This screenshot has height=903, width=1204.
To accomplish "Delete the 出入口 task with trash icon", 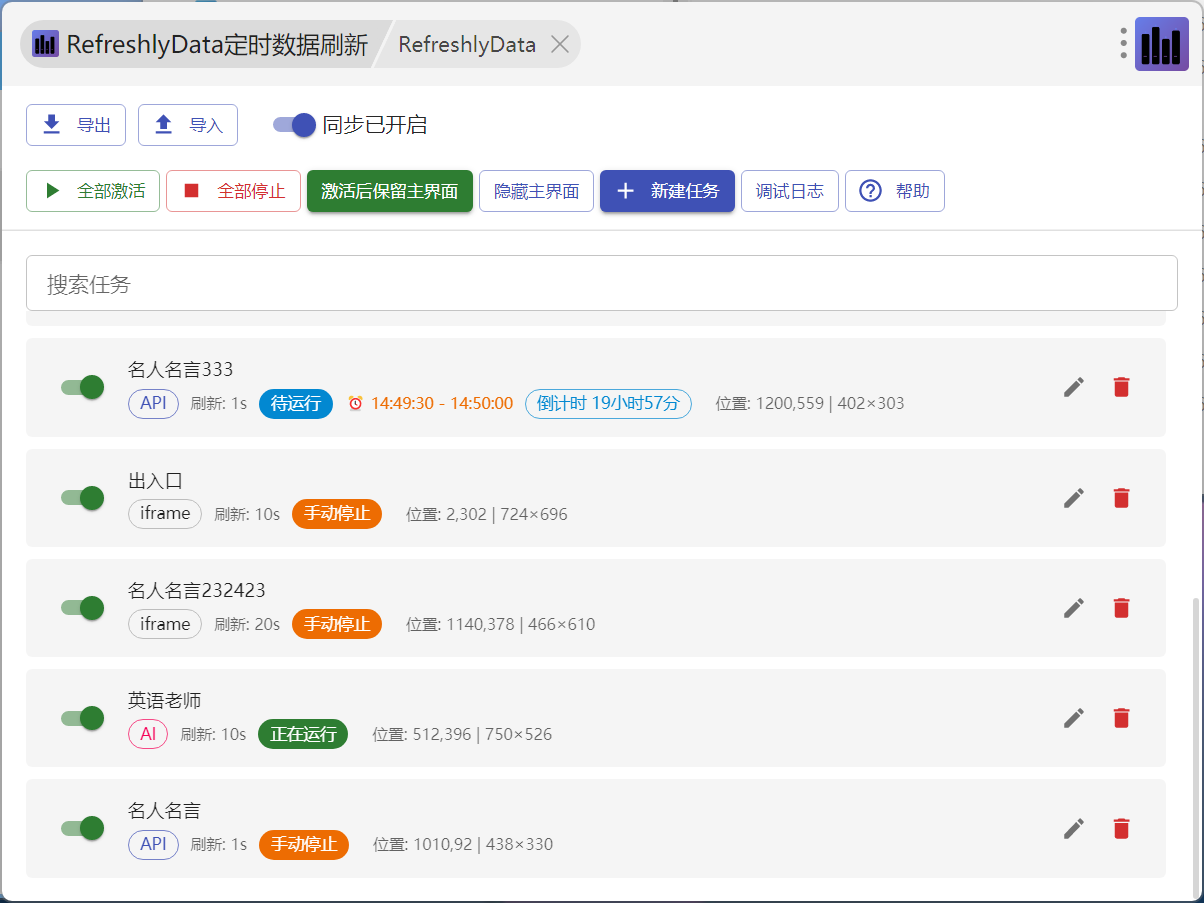I will (1121, 497).
